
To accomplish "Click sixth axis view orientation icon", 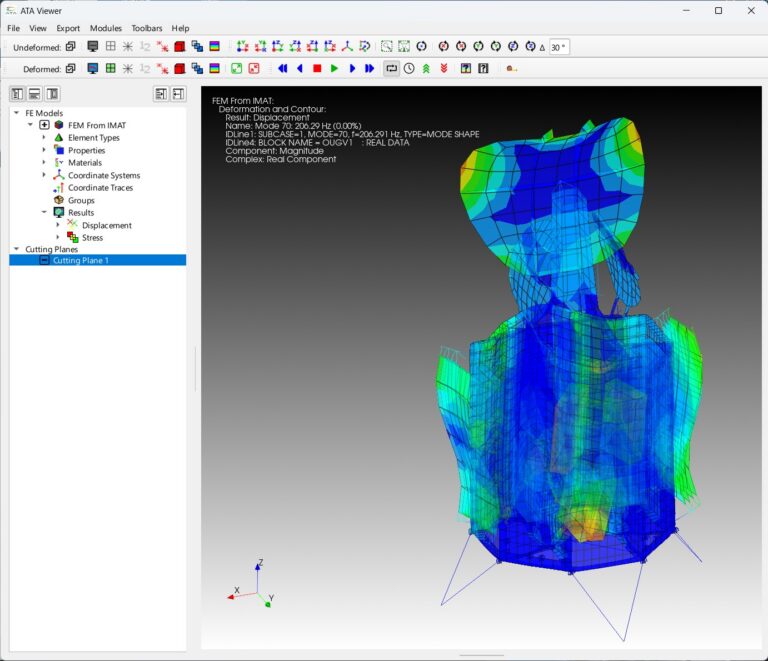I will coord(330,47).
